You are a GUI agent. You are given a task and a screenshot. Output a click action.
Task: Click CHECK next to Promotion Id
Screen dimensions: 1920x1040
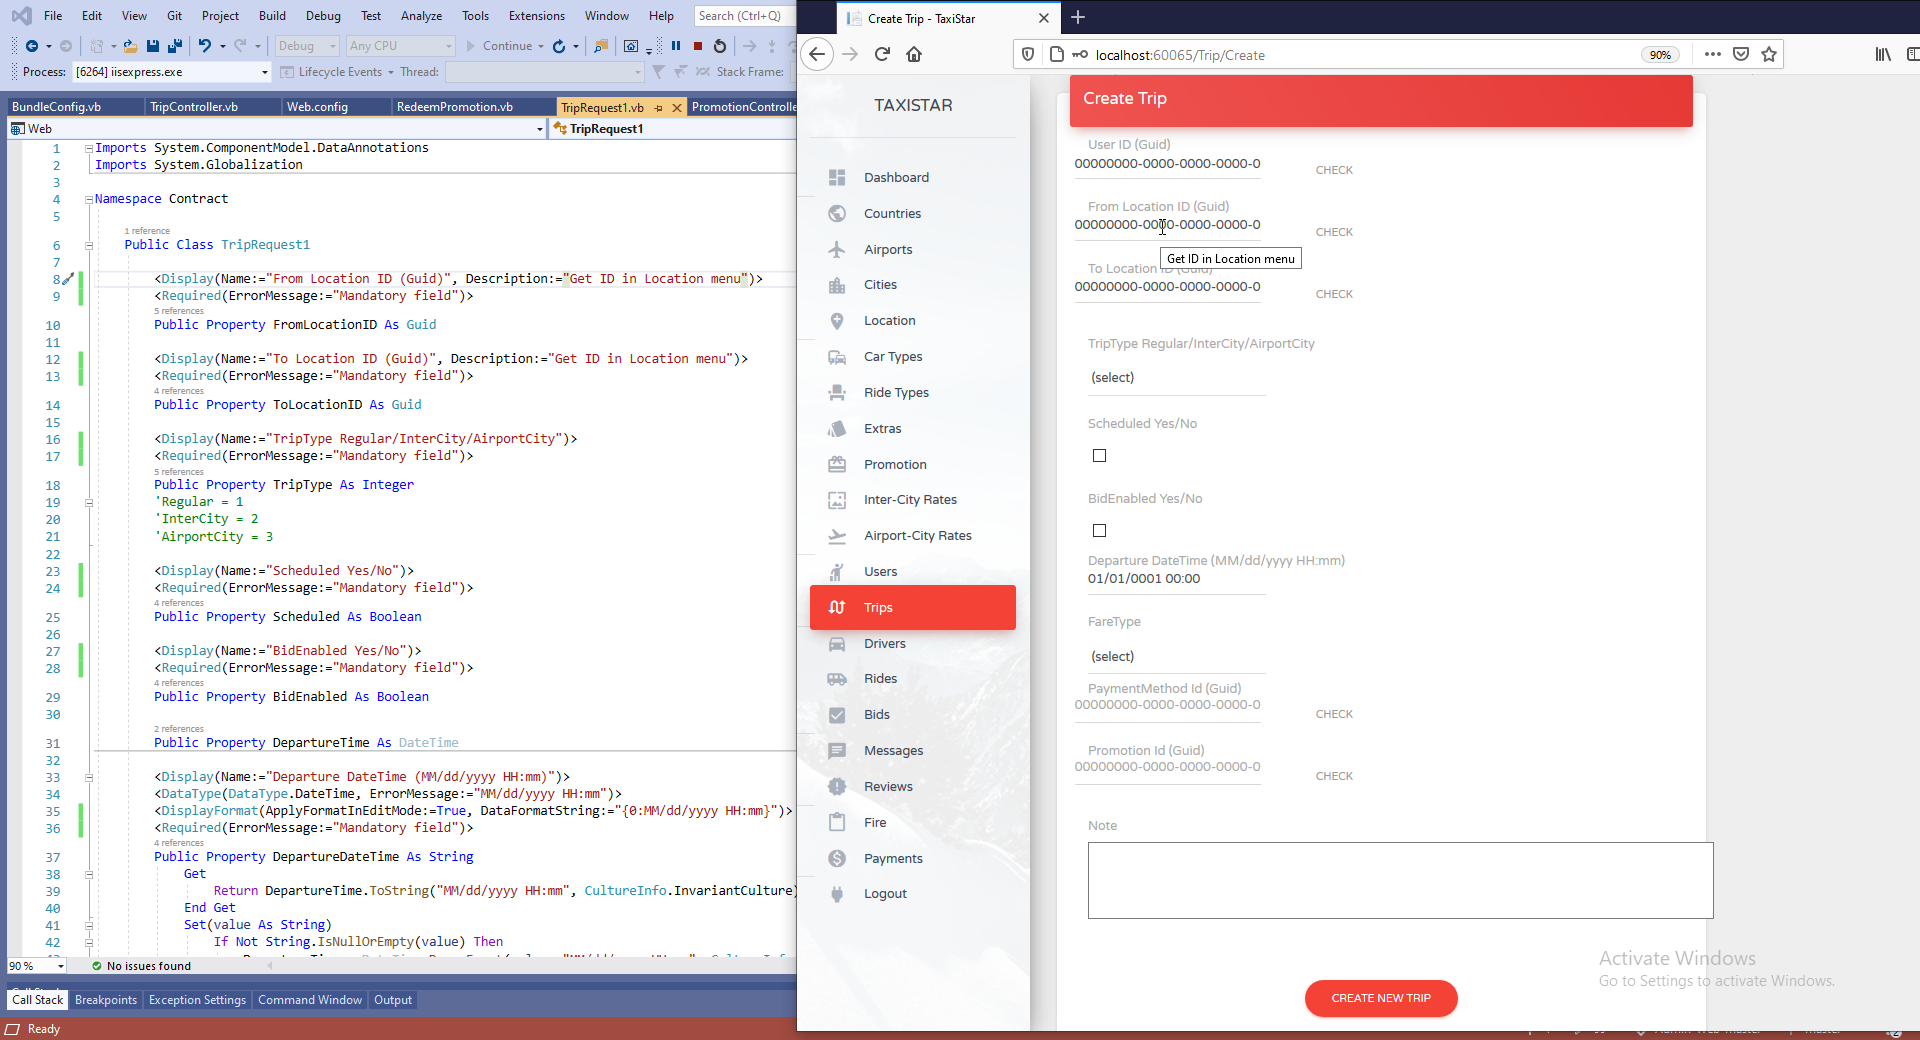(1334, 776)
